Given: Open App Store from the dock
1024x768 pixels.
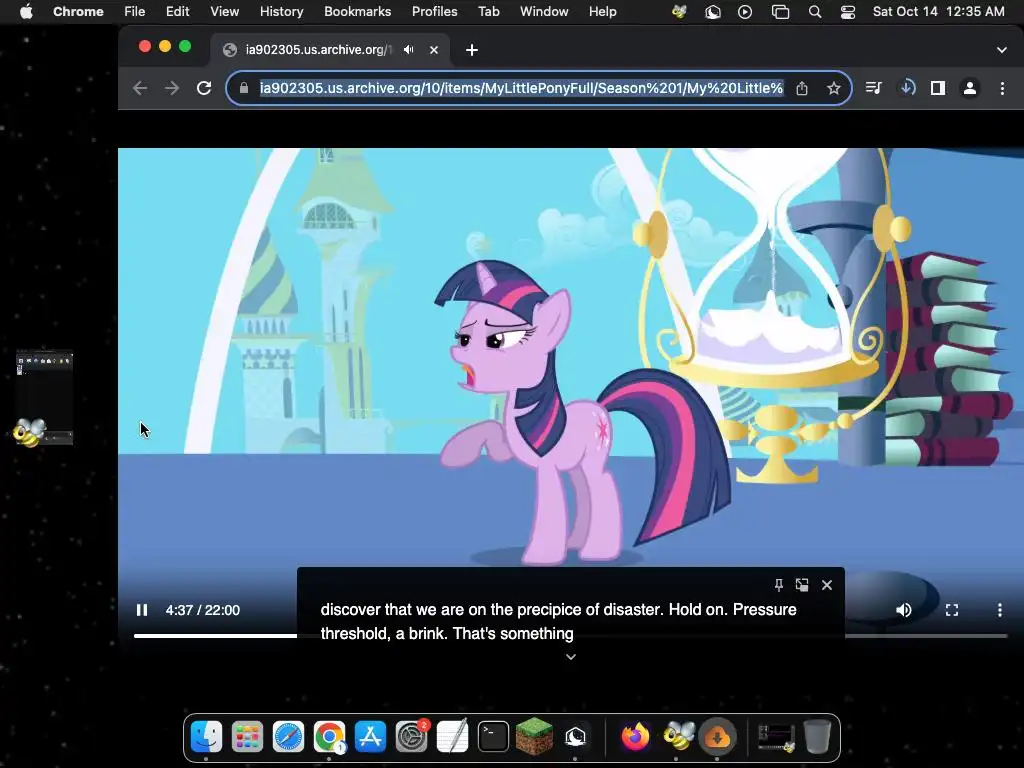Looking at the screenshot, I should coord(370,737).
